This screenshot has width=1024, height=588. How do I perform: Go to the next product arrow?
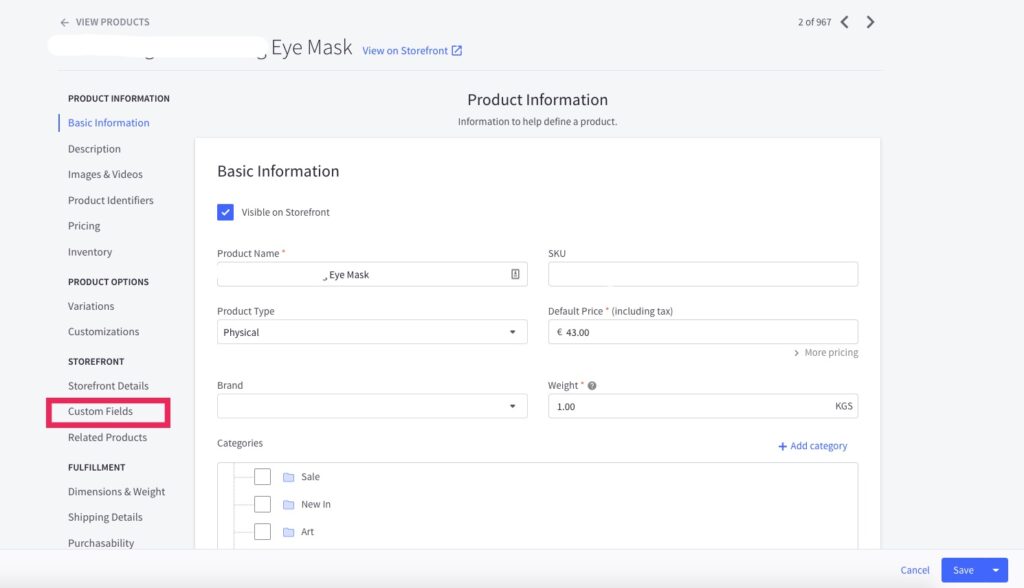pyautogui.click(x=870, y=22)
